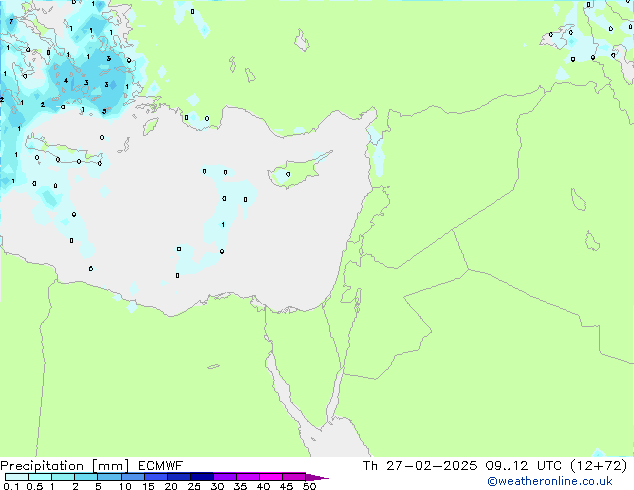Click the '30' legend scale label
This screenshot has height=490, width=634.
(x=217, y=486)
